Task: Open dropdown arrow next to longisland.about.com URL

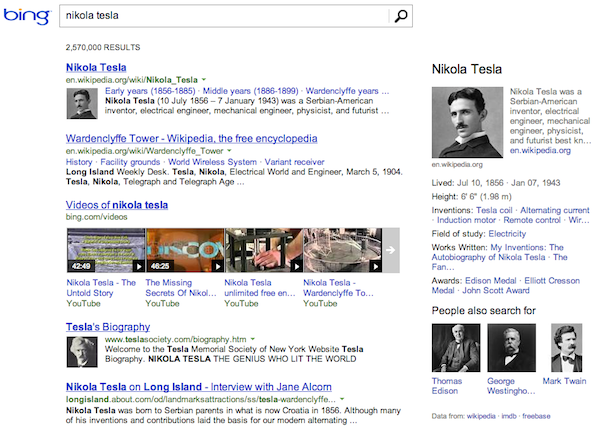Action: pos(342,399)
